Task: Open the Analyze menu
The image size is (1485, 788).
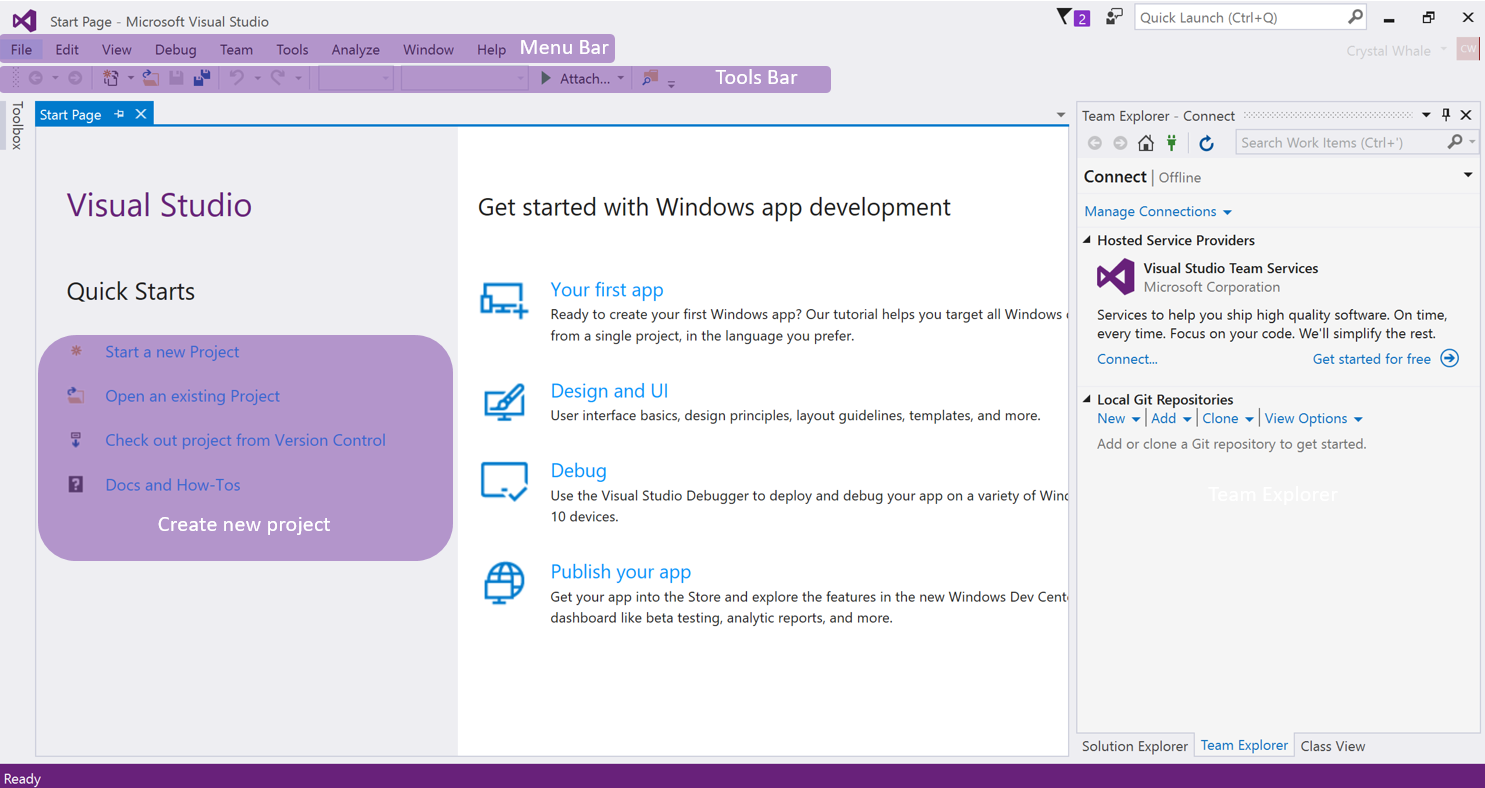Action: pos(356,49)
